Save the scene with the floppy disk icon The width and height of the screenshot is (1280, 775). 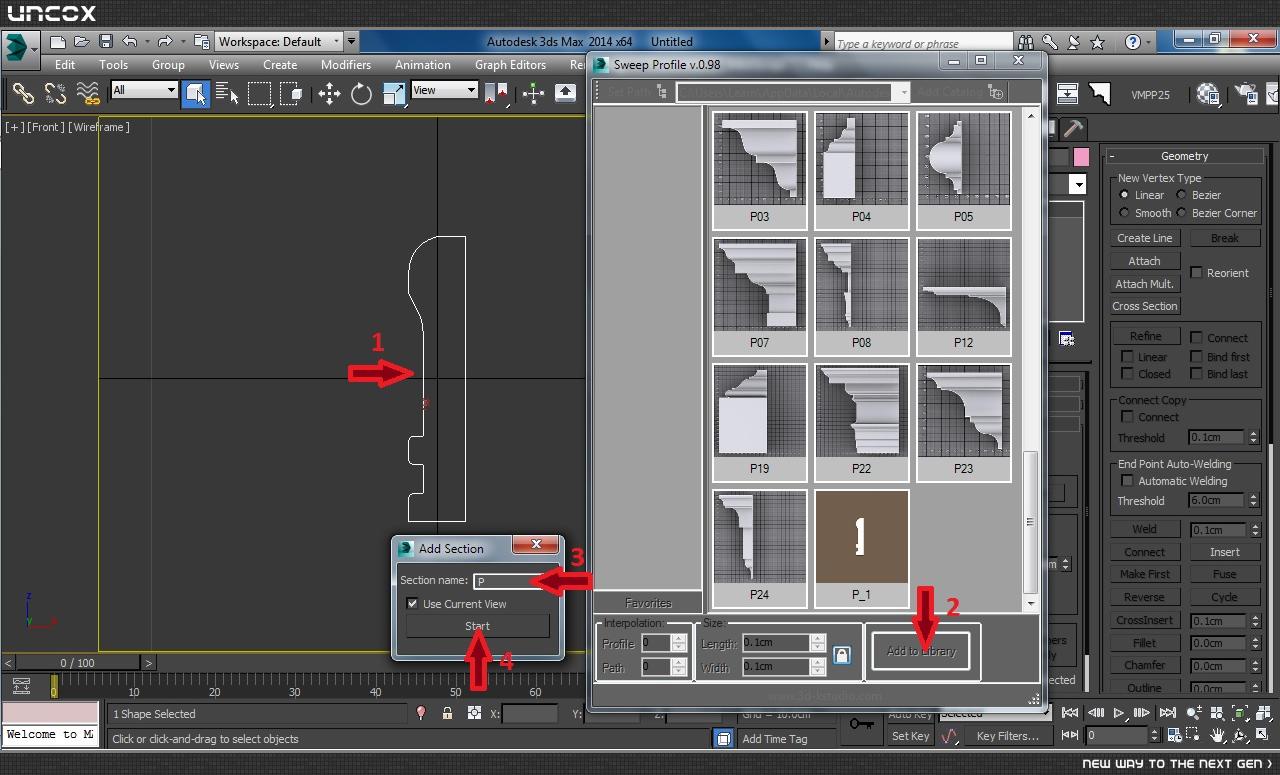(105, 42)
